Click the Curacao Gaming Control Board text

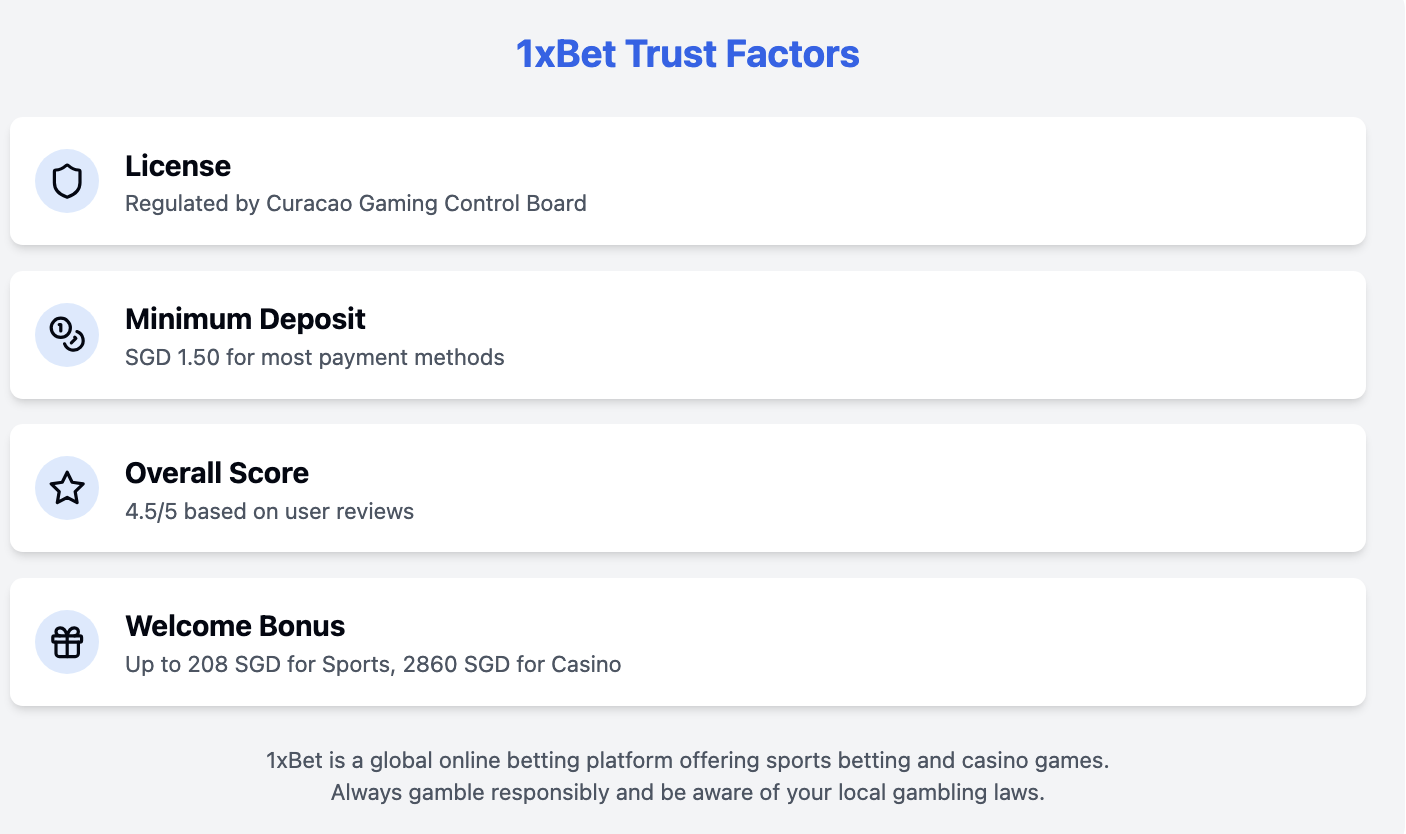[355, 203]
